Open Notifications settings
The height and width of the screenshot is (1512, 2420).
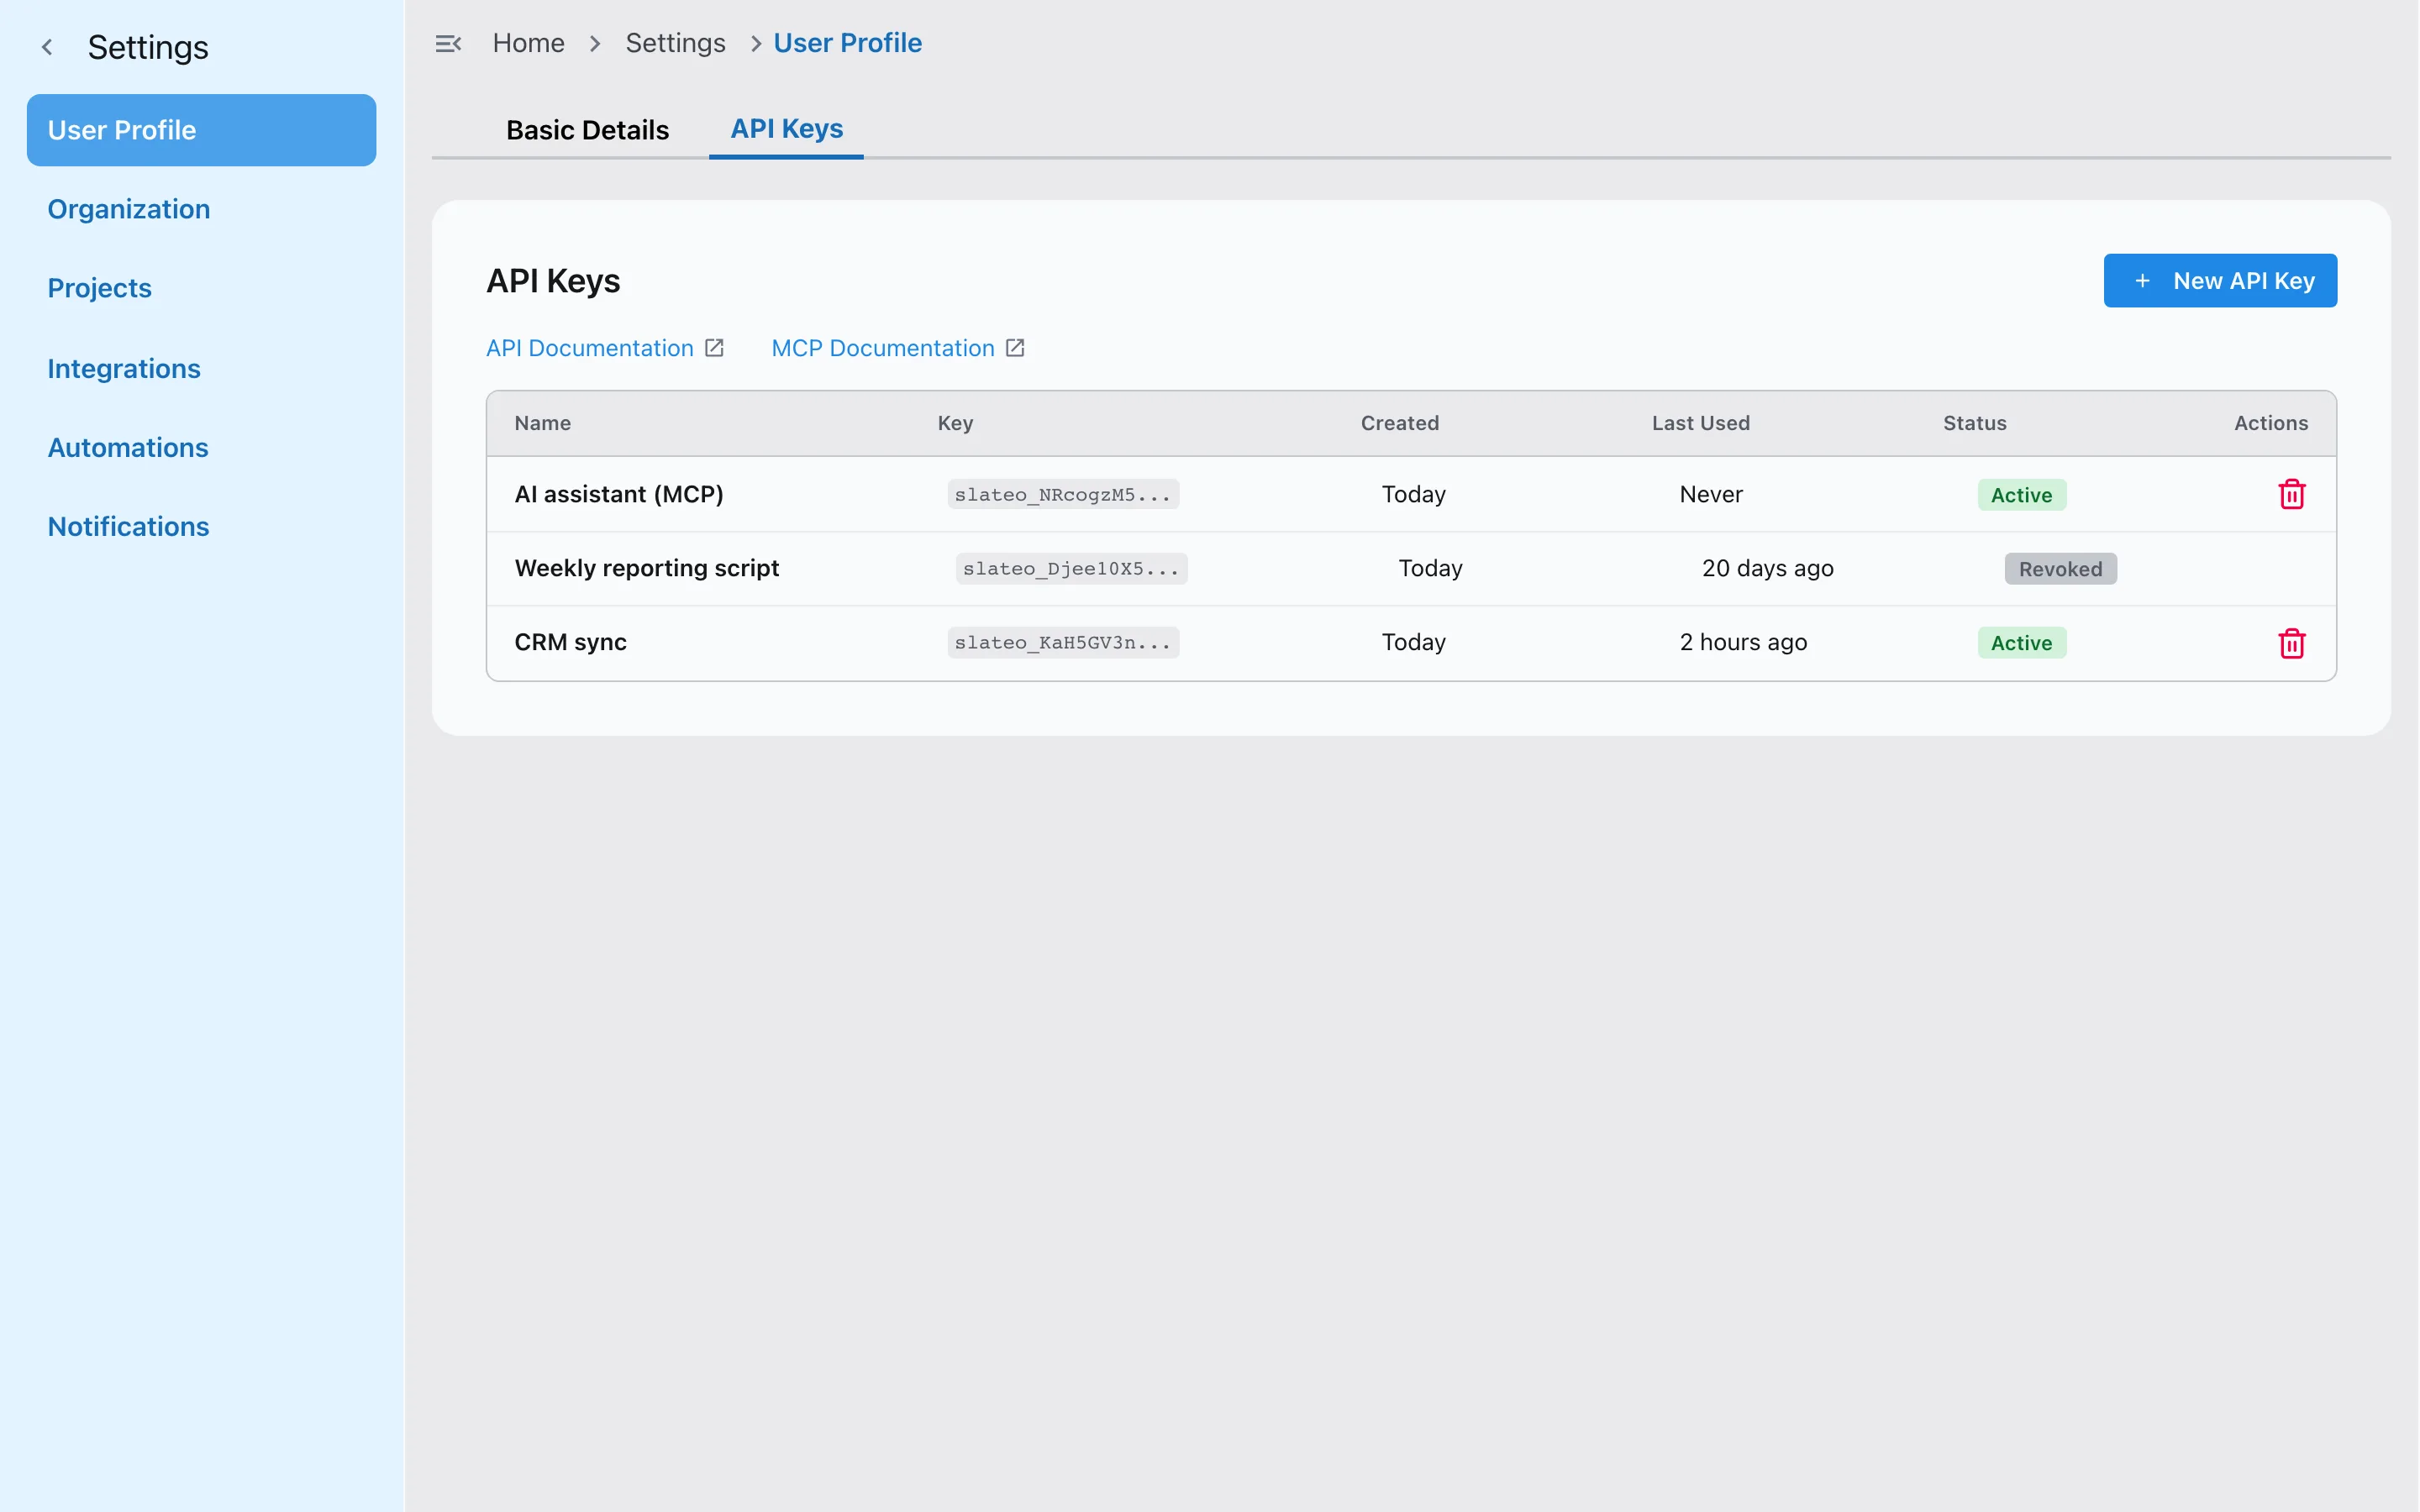tap(129, 526)
